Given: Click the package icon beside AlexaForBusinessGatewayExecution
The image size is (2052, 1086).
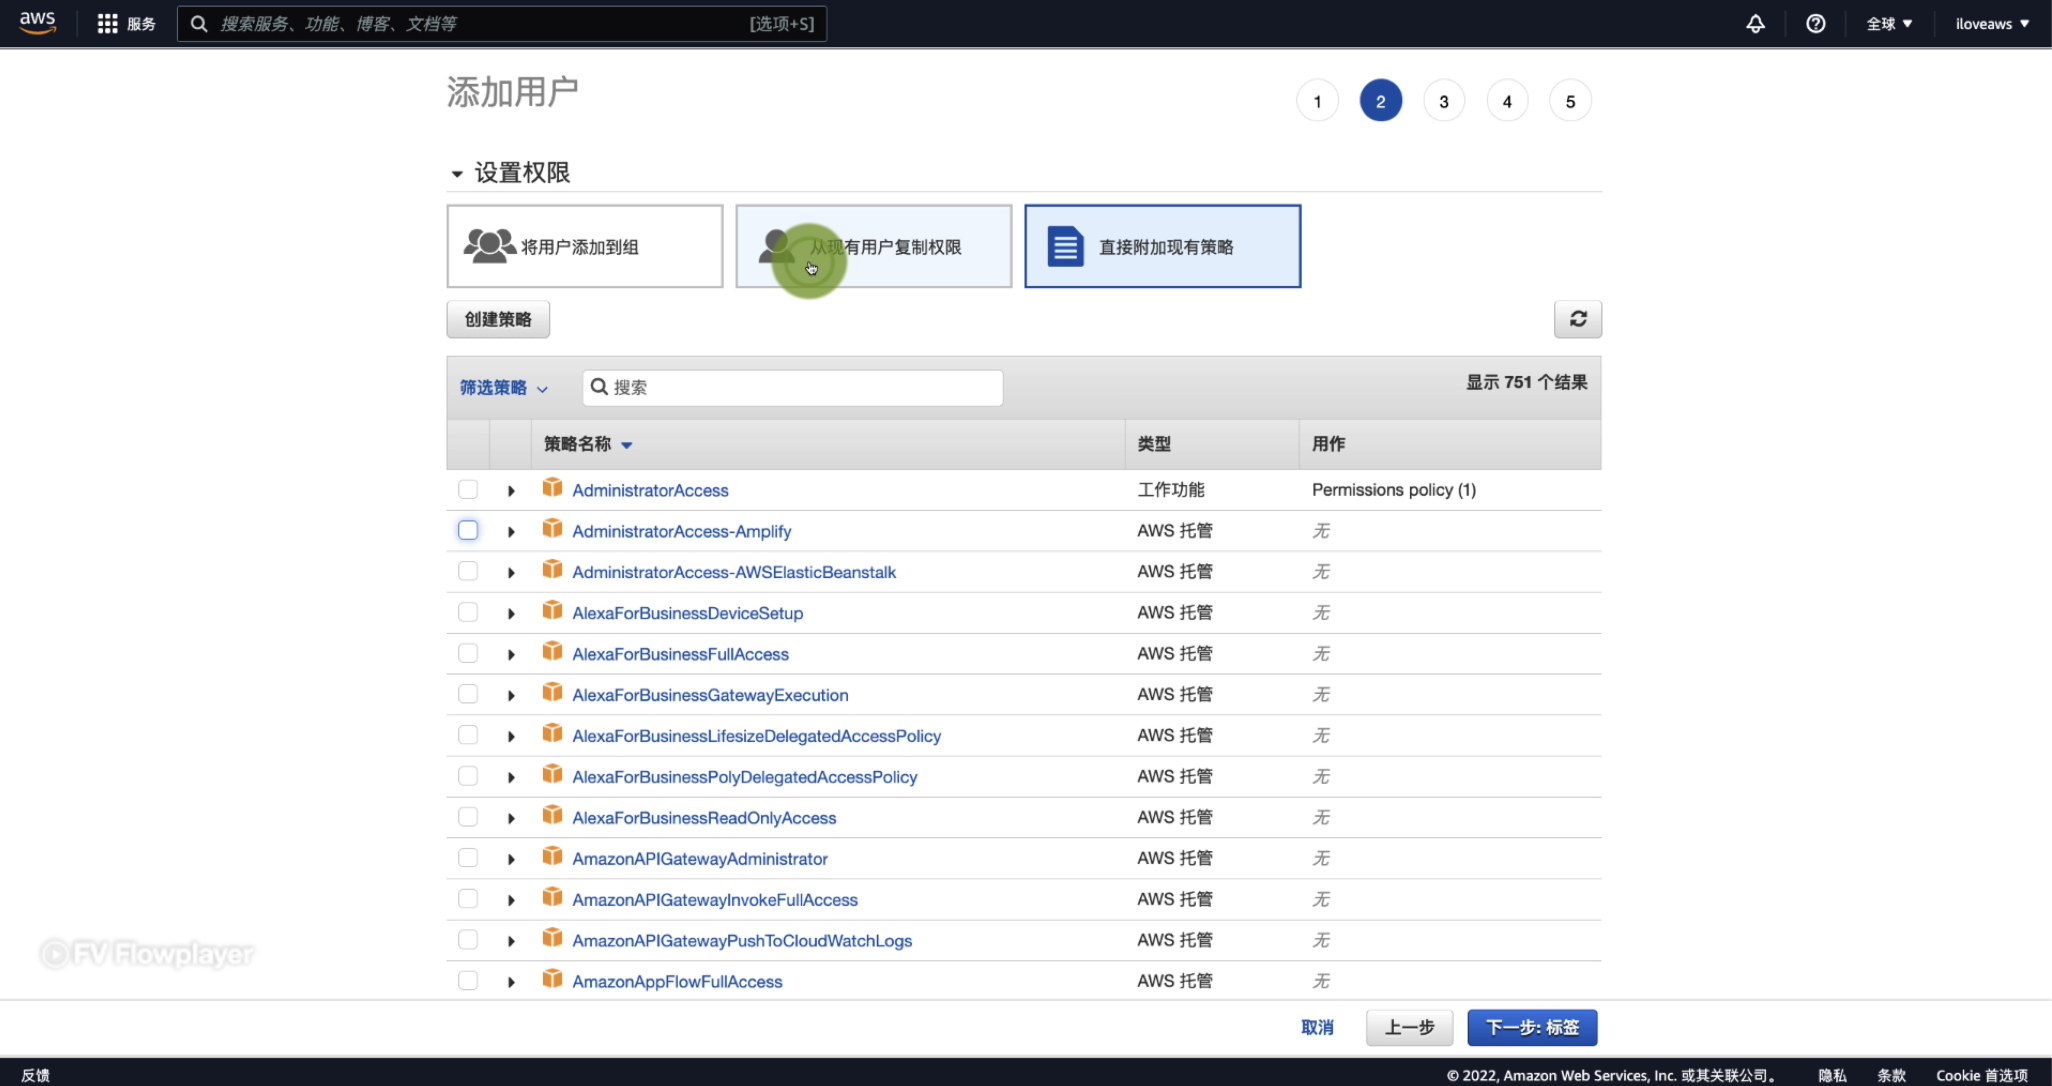Looking at the screenshot, I should 552,692.
